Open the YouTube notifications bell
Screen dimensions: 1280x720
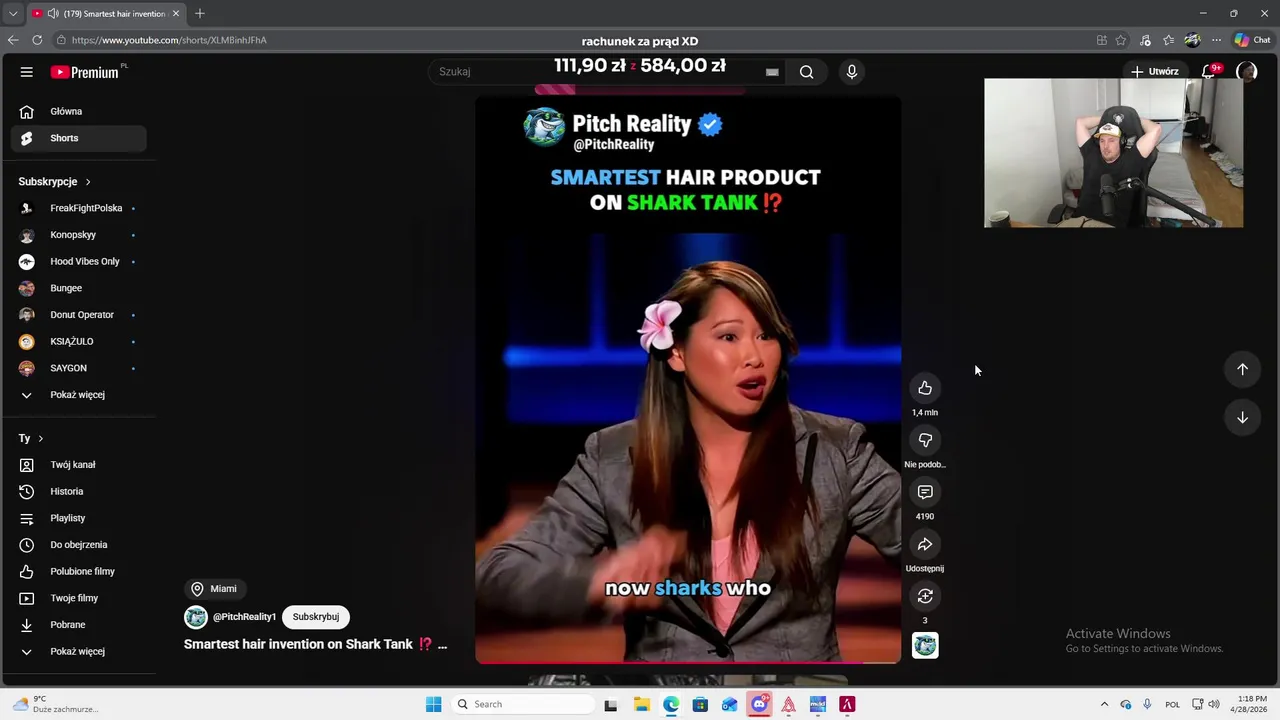(x=1209, y=71)
